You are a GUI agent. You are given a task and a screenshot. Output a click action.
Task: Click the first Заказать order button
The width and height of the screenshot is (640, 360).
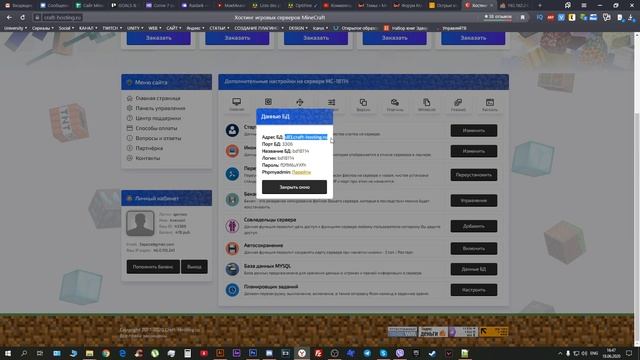(159, 38)
